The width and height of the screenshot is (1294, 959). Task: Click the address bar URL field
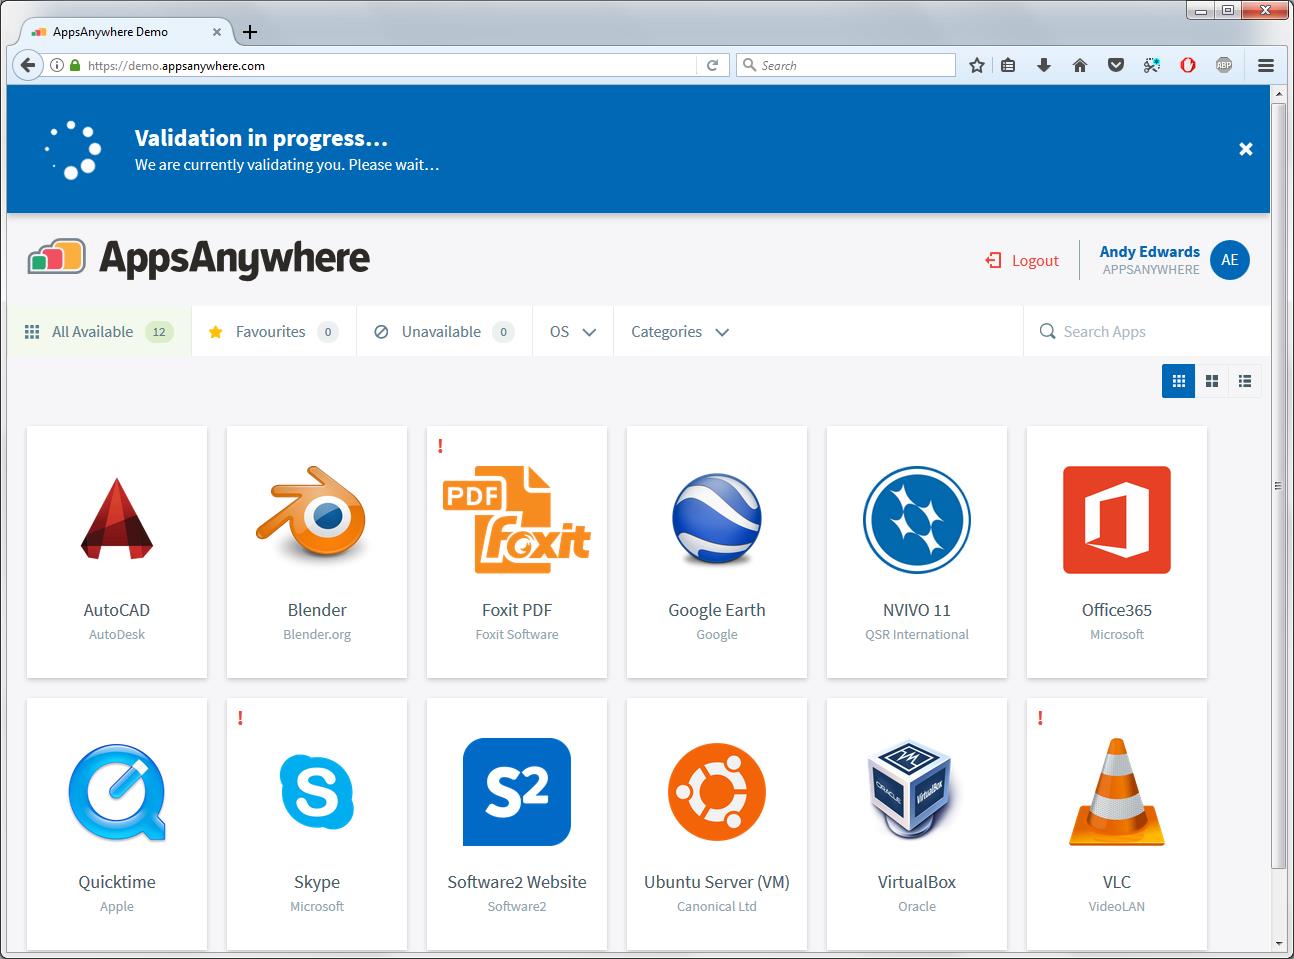point(390,65)
